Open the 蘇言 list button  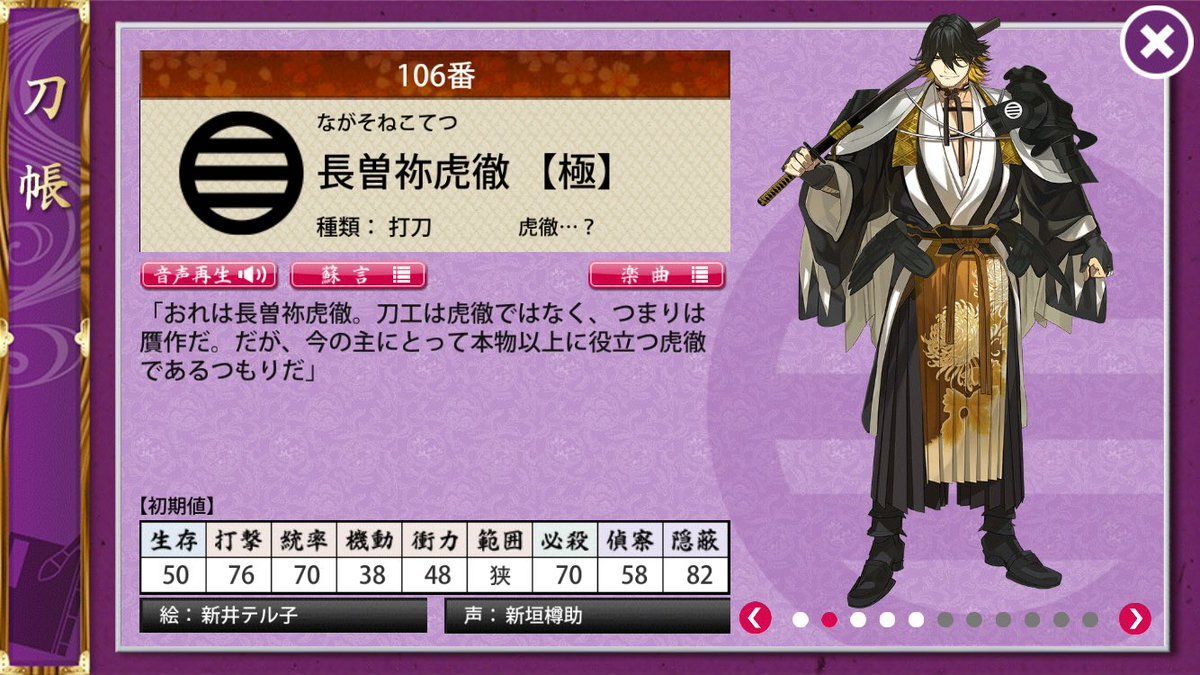tap(358, 275)
